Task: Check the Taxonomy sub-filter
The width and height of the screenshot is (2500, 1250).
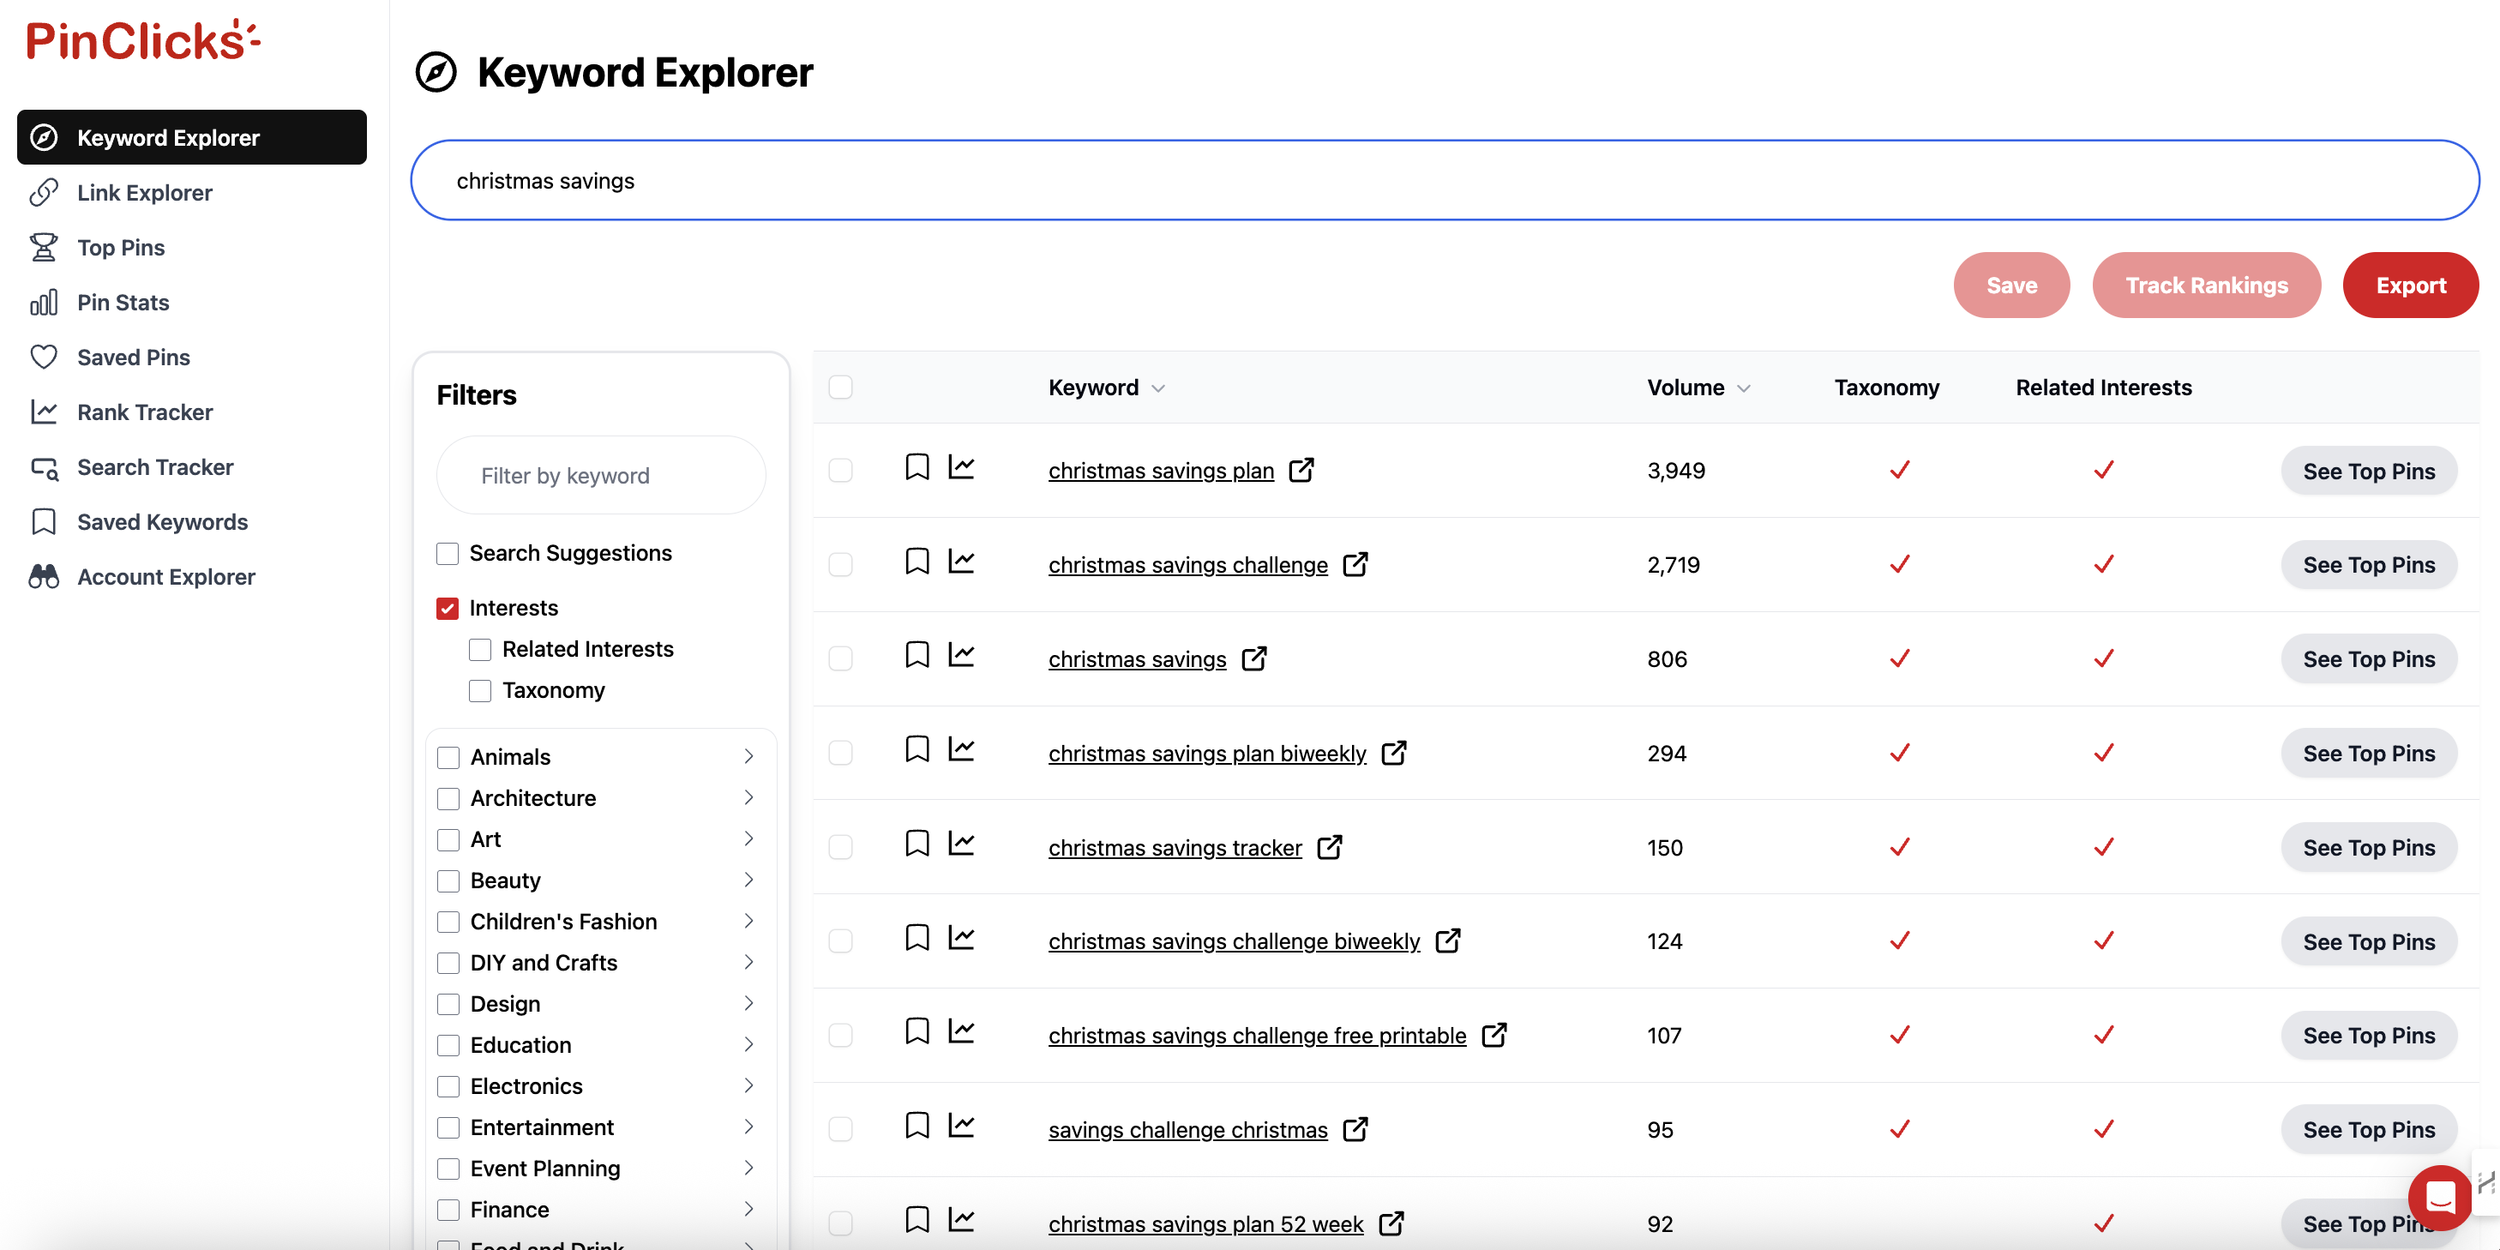Action: pyautogui.click(x=480, y=691)
